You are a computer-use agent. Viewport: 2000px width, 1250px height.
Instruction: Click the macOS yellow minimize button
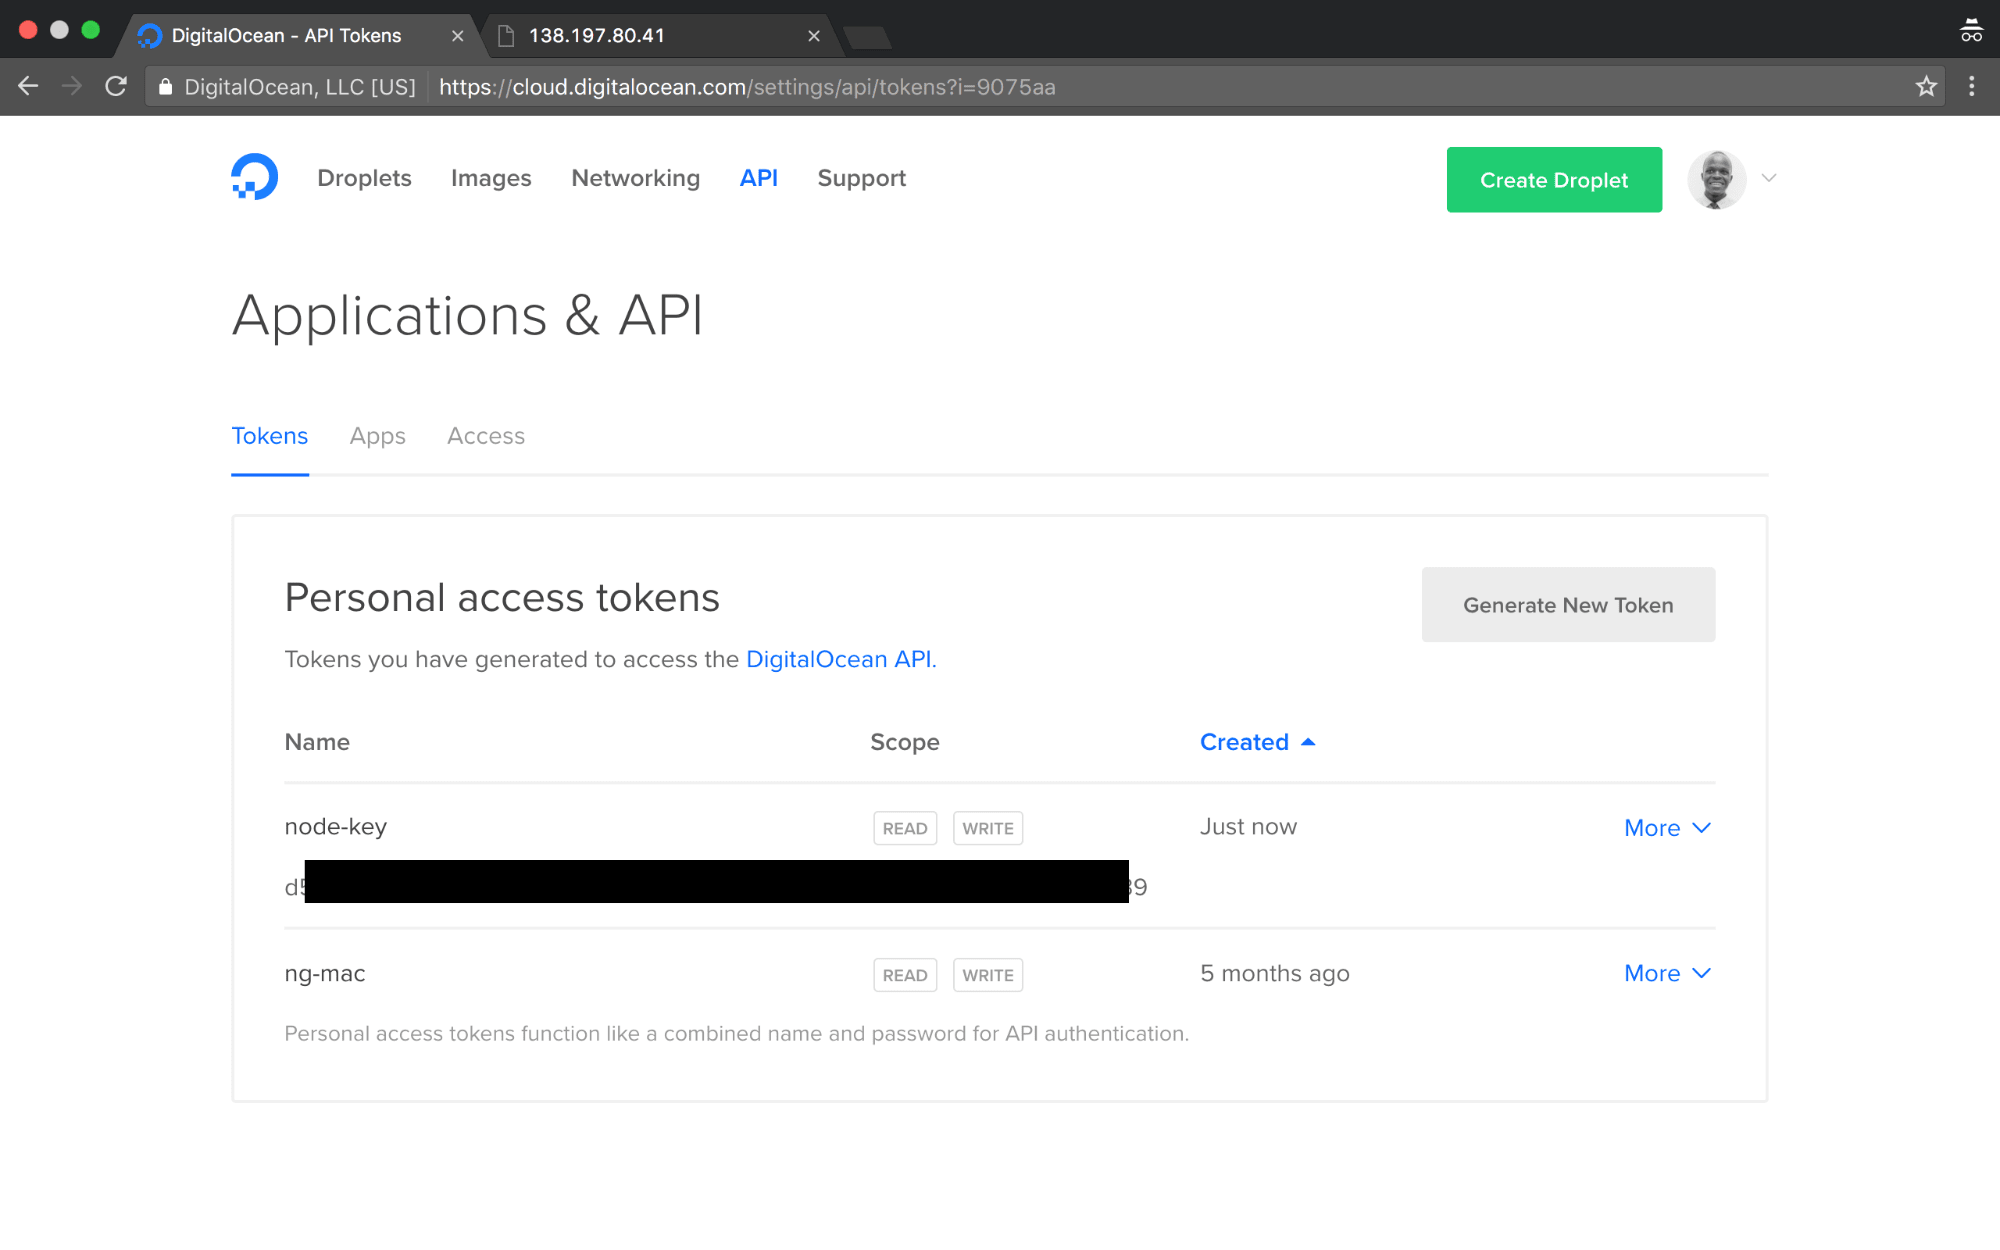(59, 30)
